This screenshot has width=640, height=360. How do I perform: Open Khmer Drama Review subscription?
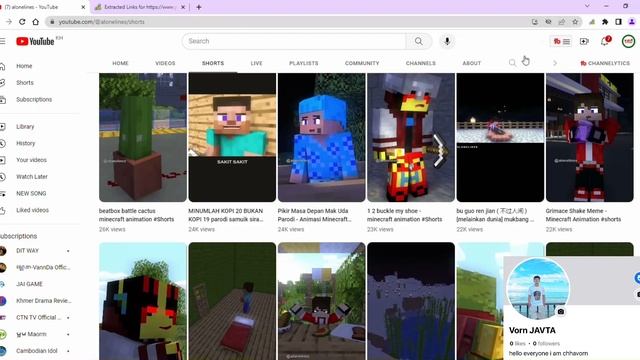[x=43, y=301]
